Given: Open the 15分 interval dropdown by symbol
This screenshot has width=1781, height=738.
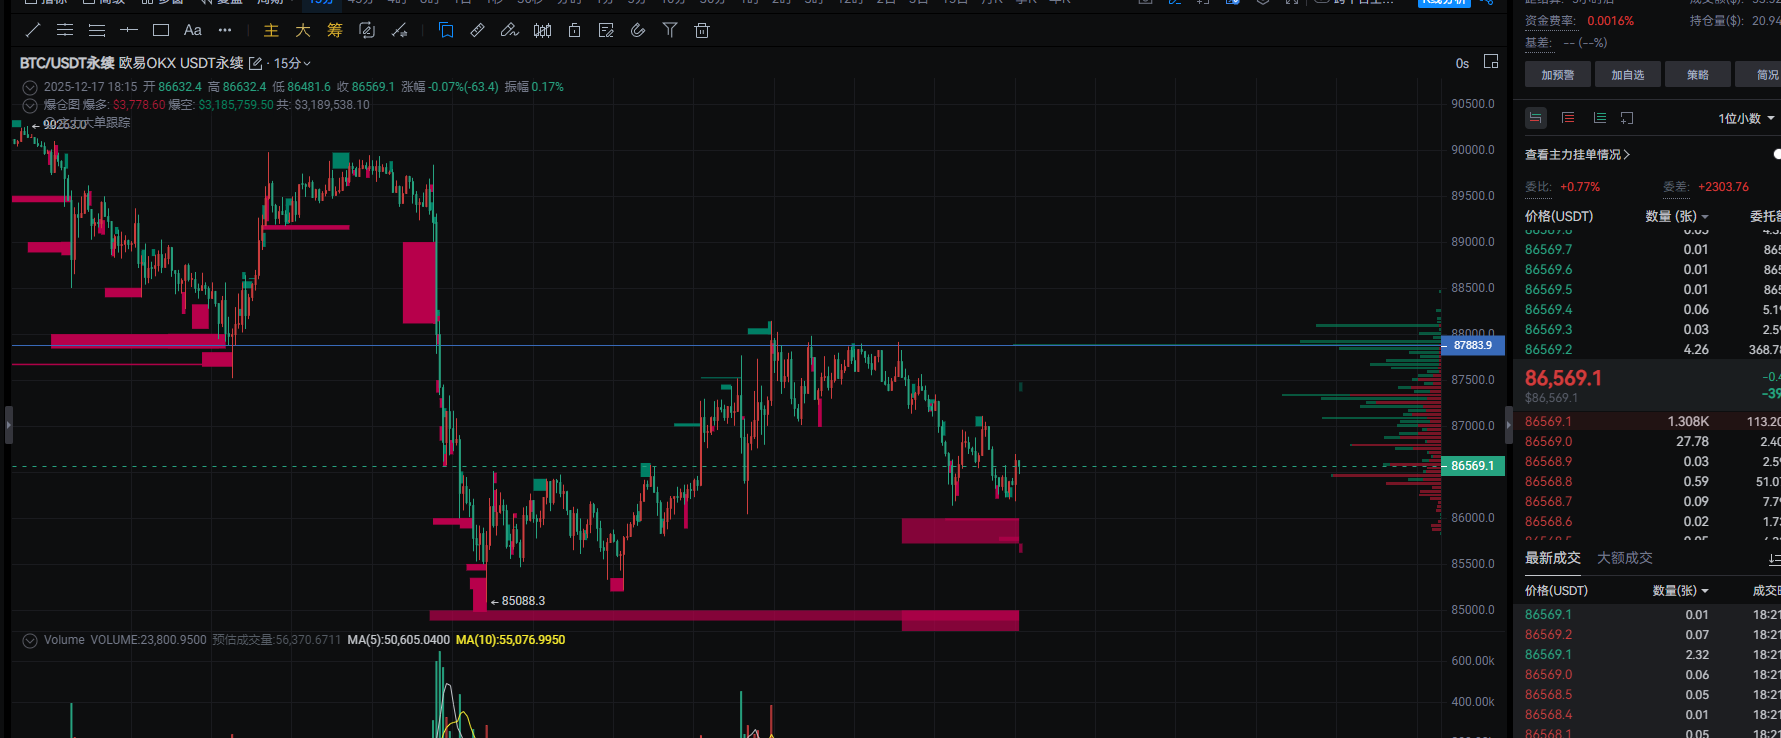Looking at the screenshot, I should click(292, 63).
